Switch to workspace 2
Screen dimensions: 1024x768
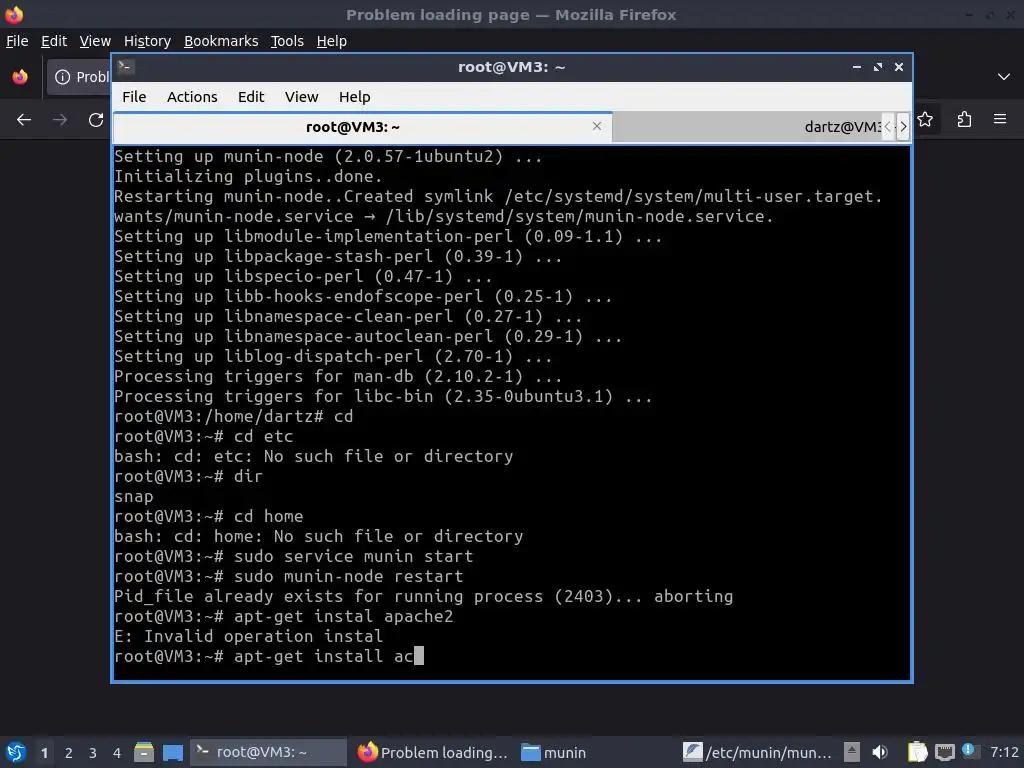69,753
